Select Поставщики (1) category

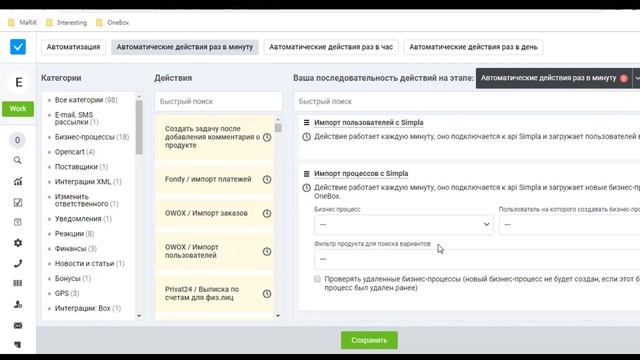point(81,167)
